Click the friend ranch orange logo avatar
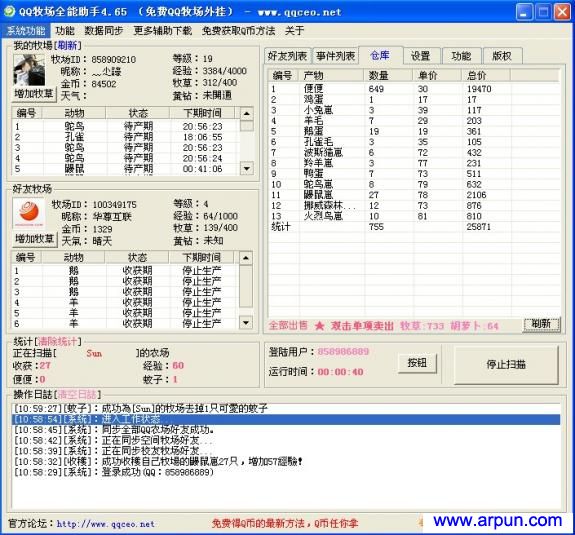The width and height of the screenshot is (575, 535). [x=29, y=214]
